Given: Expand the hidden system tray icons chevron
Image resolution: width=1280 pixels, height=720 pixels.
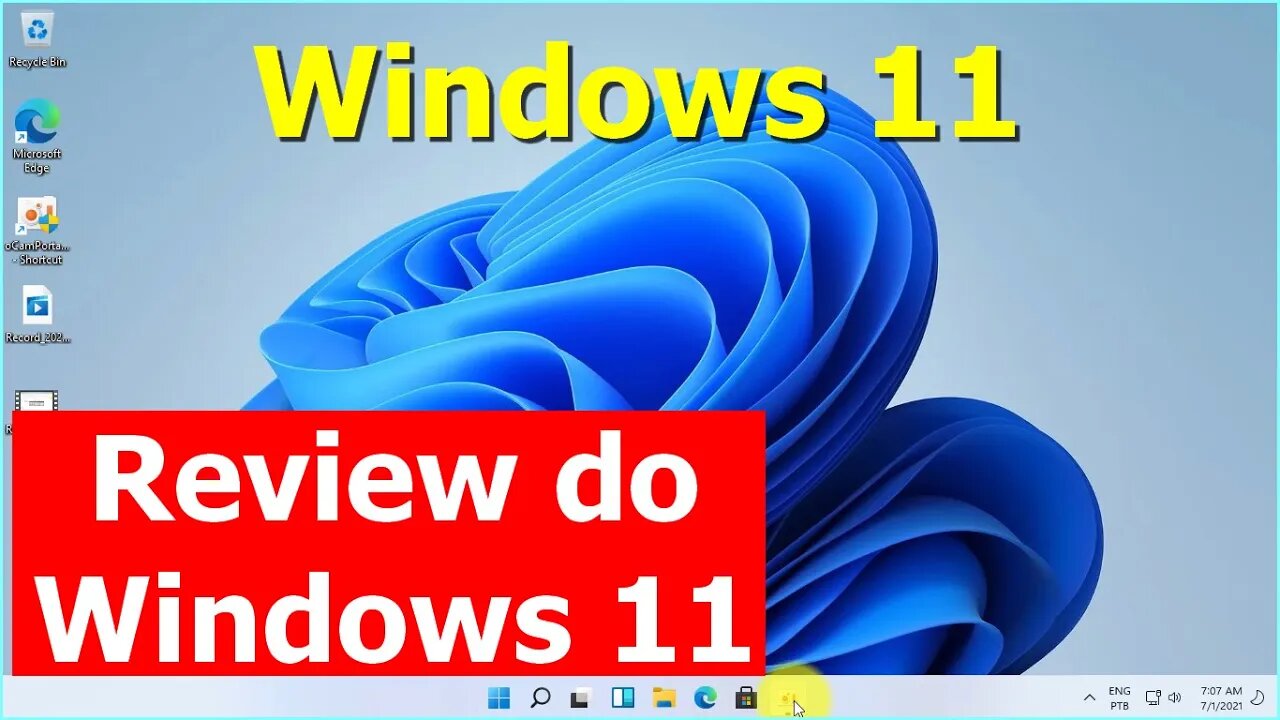Looking at the screenshot, I should point(1090,698).
